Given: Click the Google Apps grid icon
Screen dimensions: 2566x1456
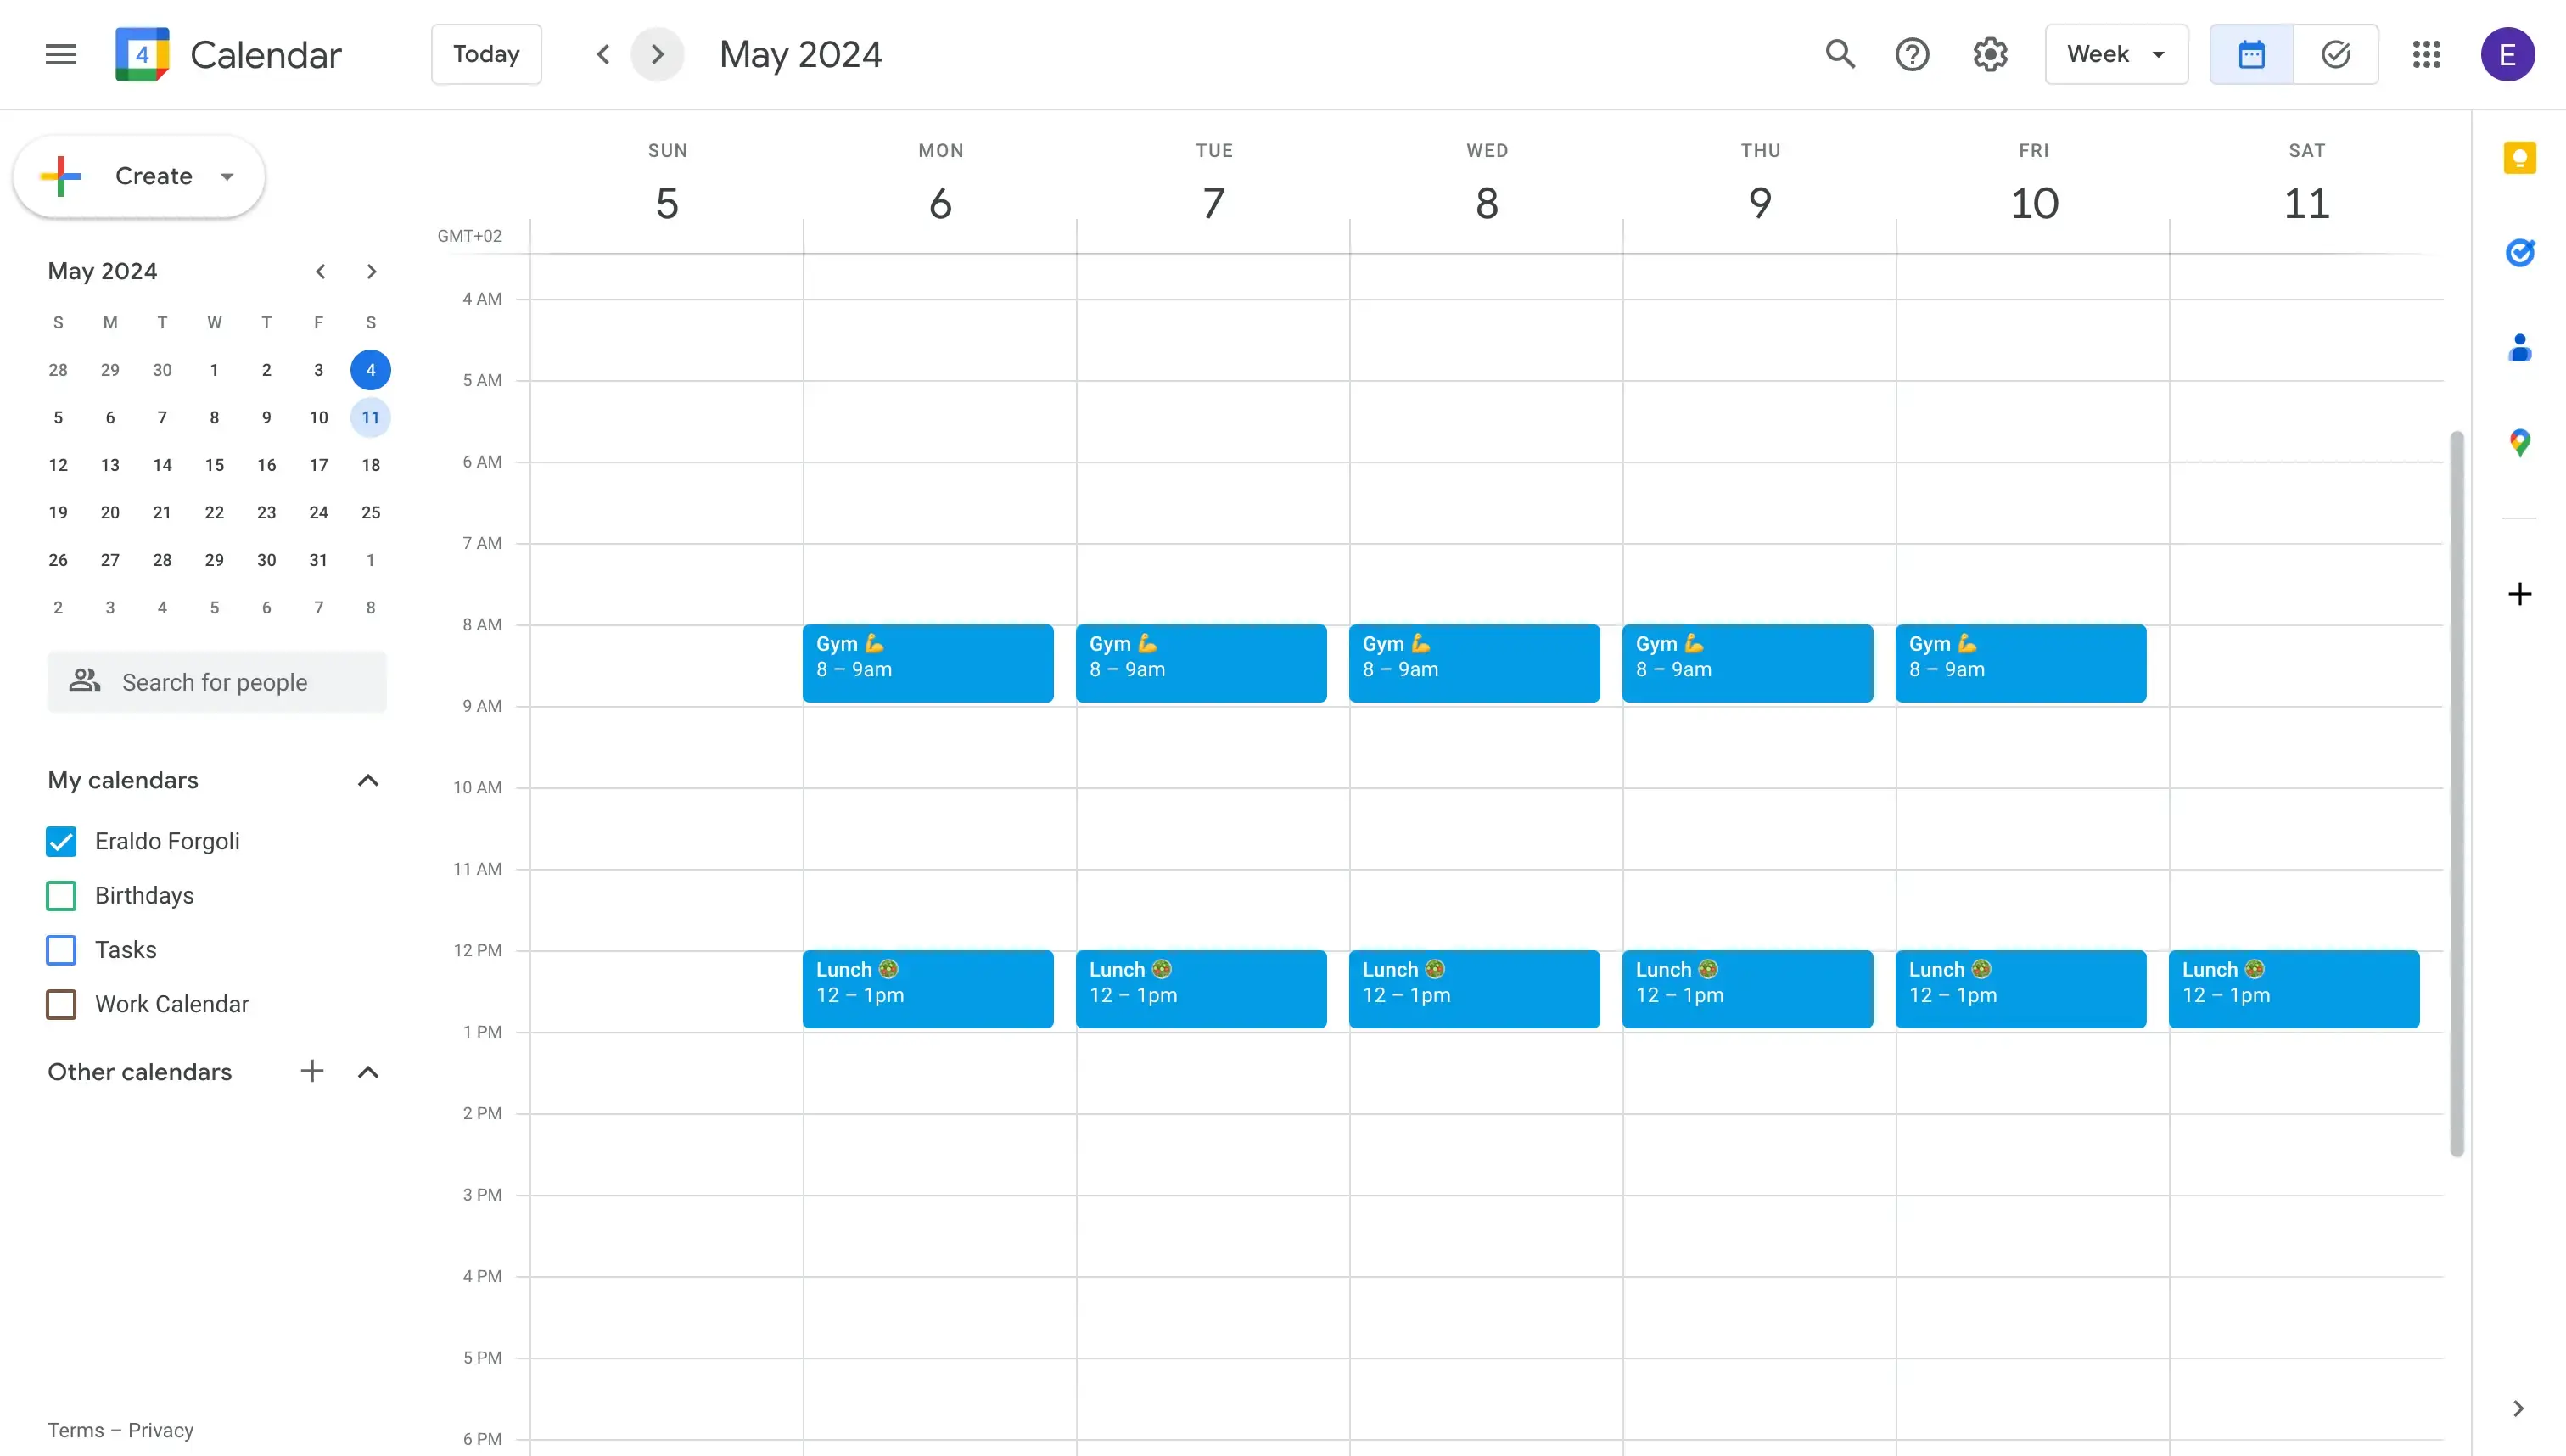Looking at the screenshot, I should 2427,54.
